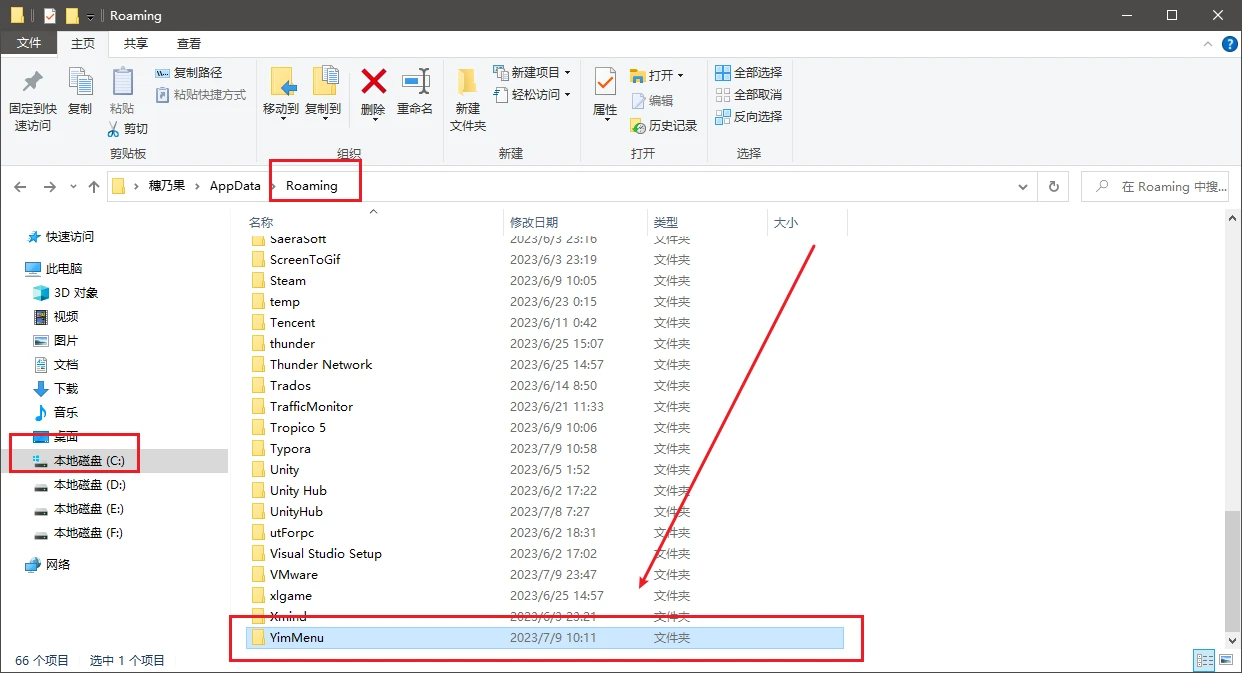Switch to the 查看 View tab

click(x=189, y=43)
